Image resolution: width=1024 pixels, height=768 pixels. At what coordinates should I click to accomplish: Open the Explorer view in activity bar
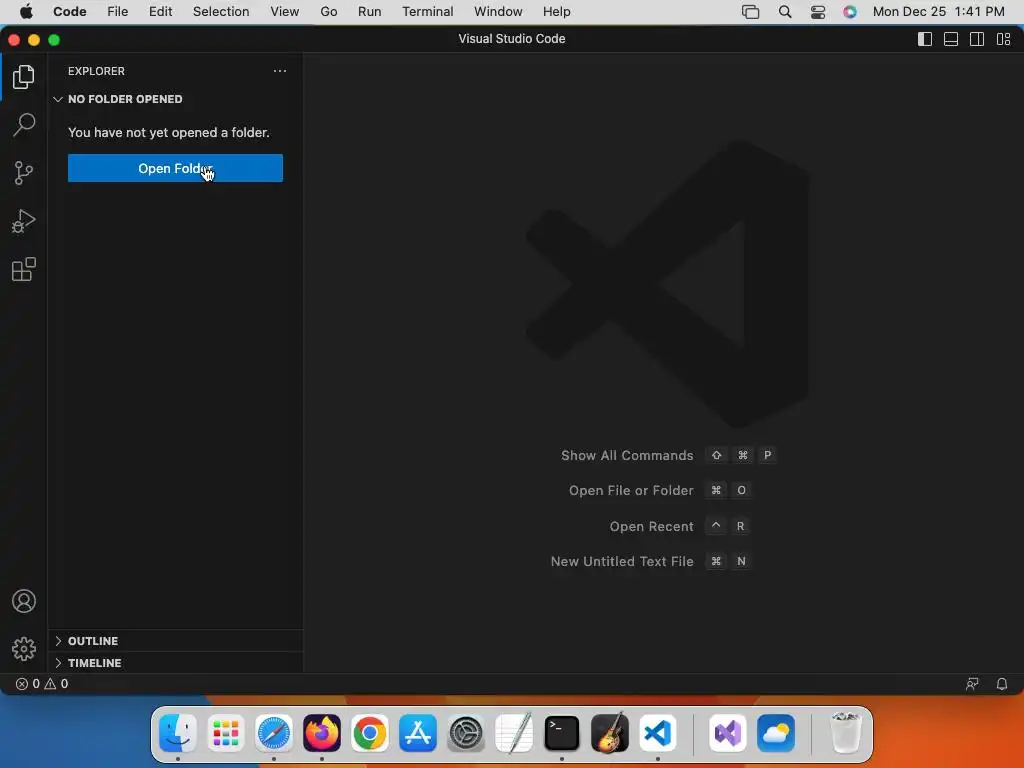pos(24,77)
